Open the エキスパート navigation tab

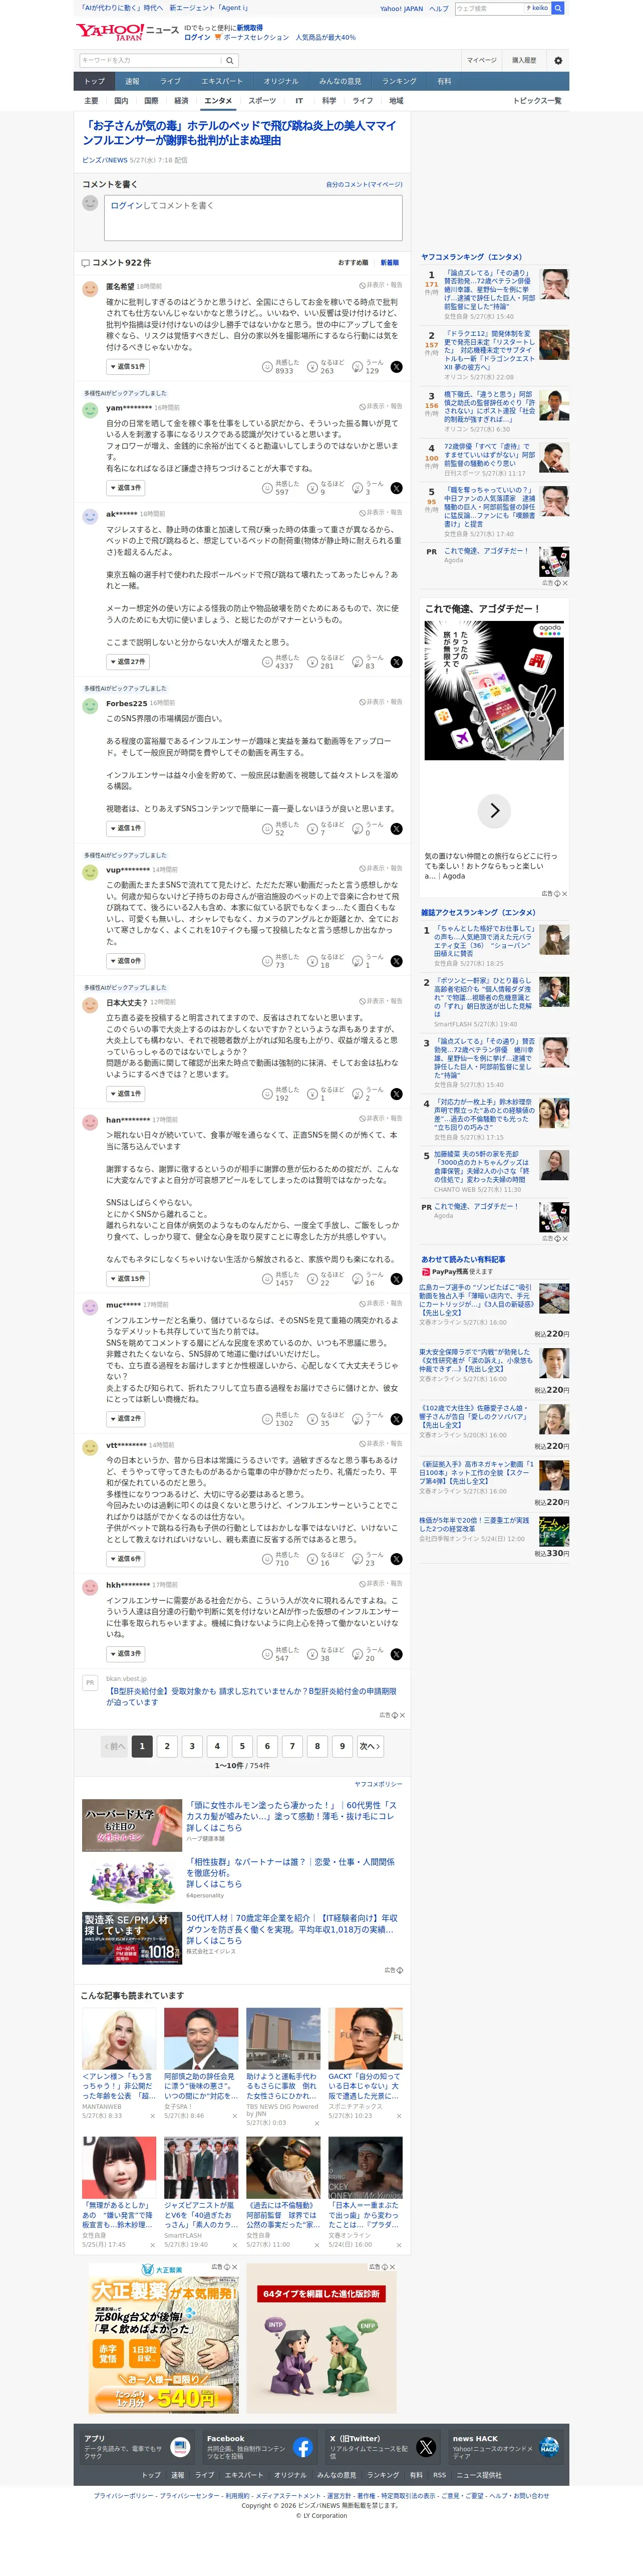222,82
